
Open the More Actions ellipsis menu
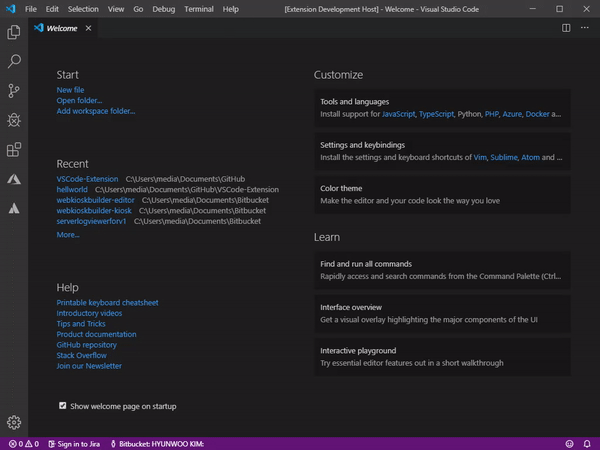pos(585,28)
